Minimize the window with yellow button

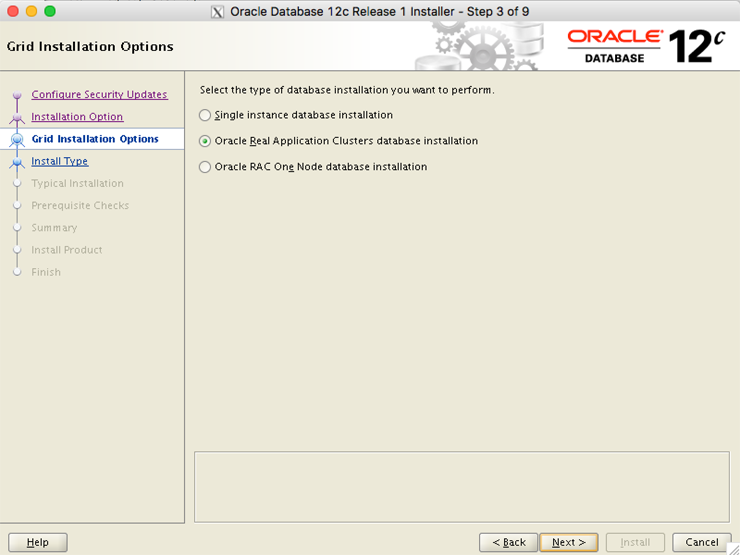31,11
